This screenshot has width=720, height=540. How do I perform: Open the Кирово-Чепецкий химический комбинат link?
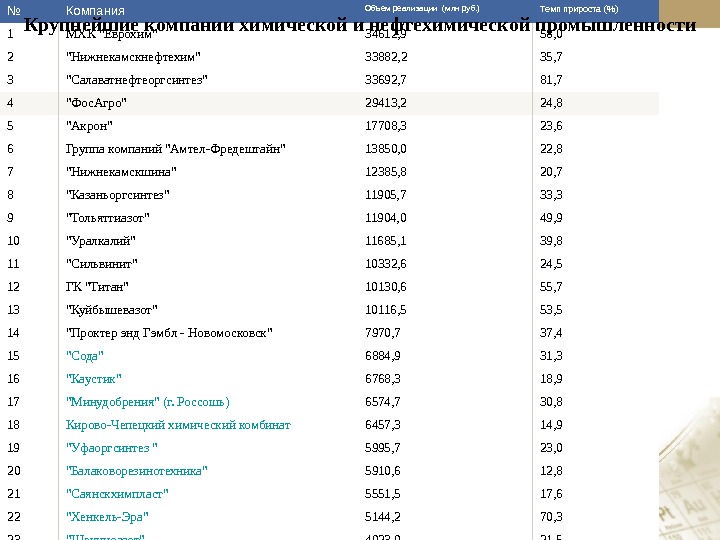click(x=178, y=425)
